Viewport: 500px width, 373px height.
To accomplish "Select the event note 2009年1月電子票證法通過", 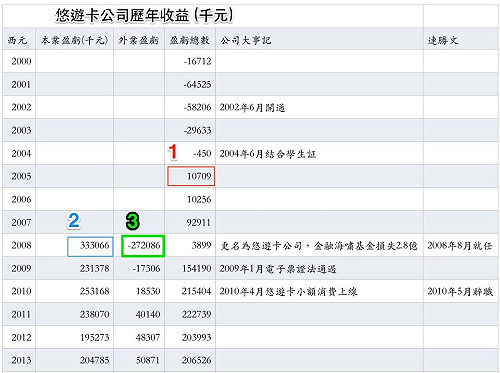I will 278,269.
